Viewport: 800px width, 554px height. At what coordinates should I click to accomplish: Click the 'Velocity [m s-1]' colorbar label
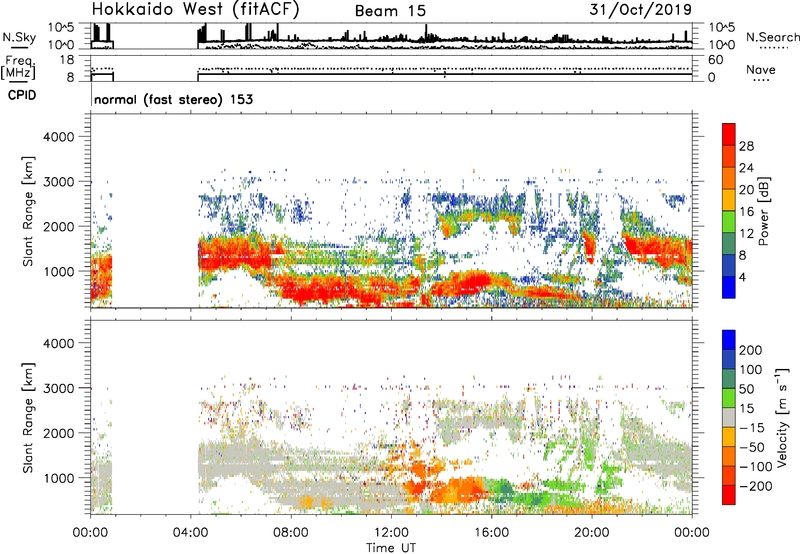pos(782,417)
